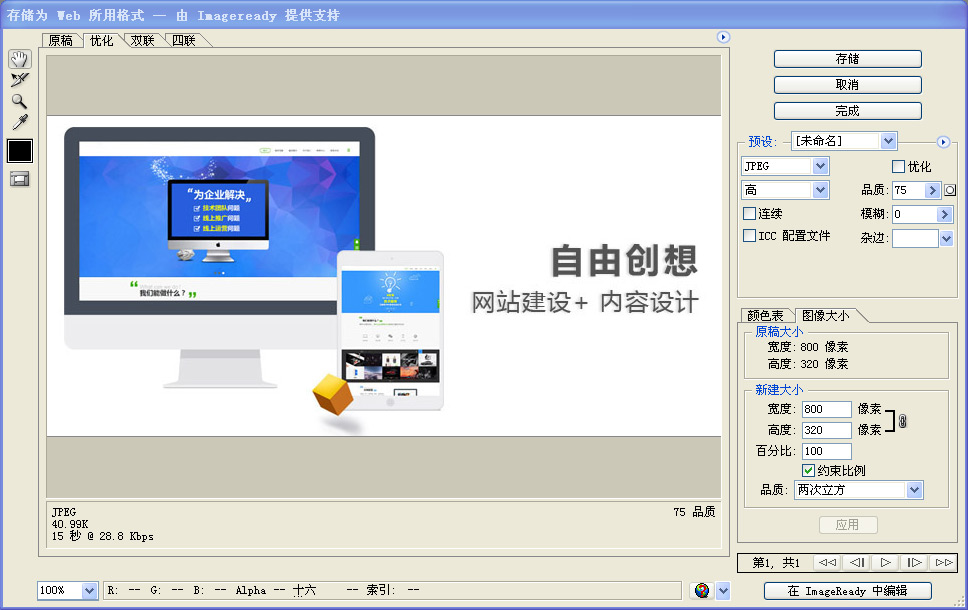Screen dimensions: 968x610
Task: Click the 存储 button
Action: point(847,58)
